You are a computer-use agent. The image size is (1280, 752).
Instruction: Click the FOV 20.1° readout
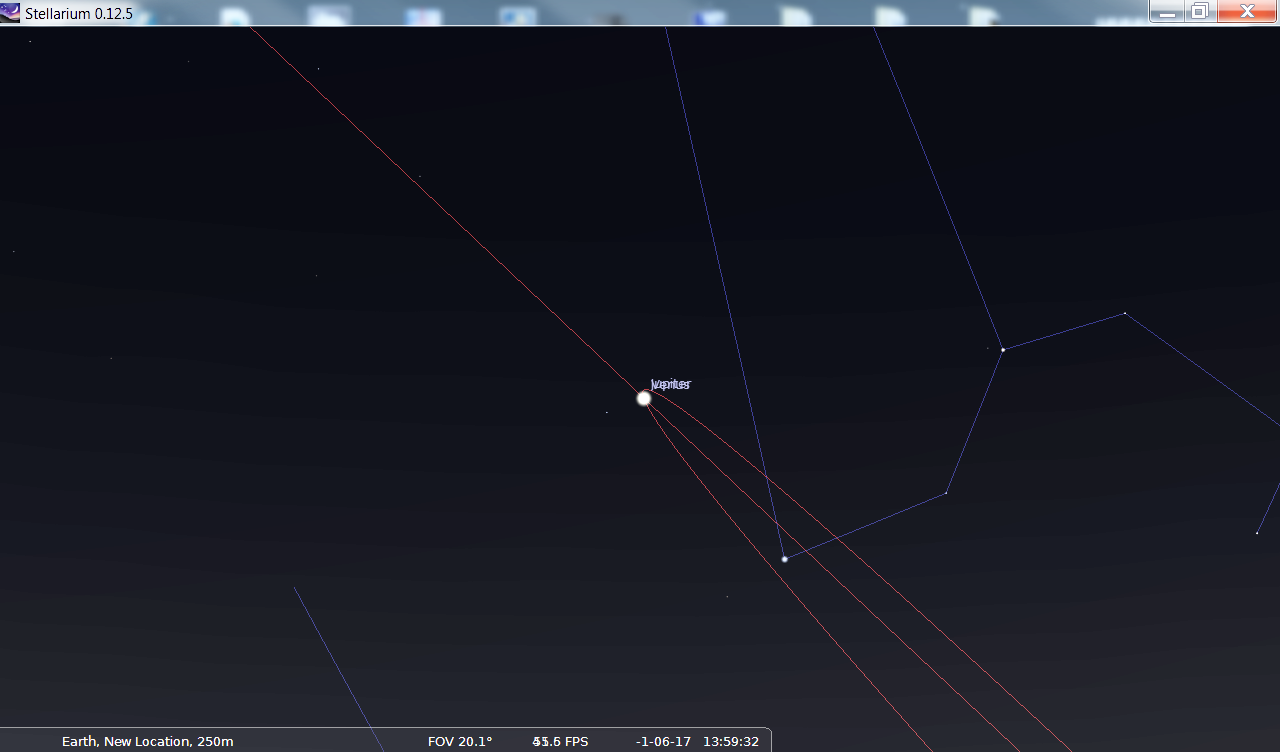(460, 741)
